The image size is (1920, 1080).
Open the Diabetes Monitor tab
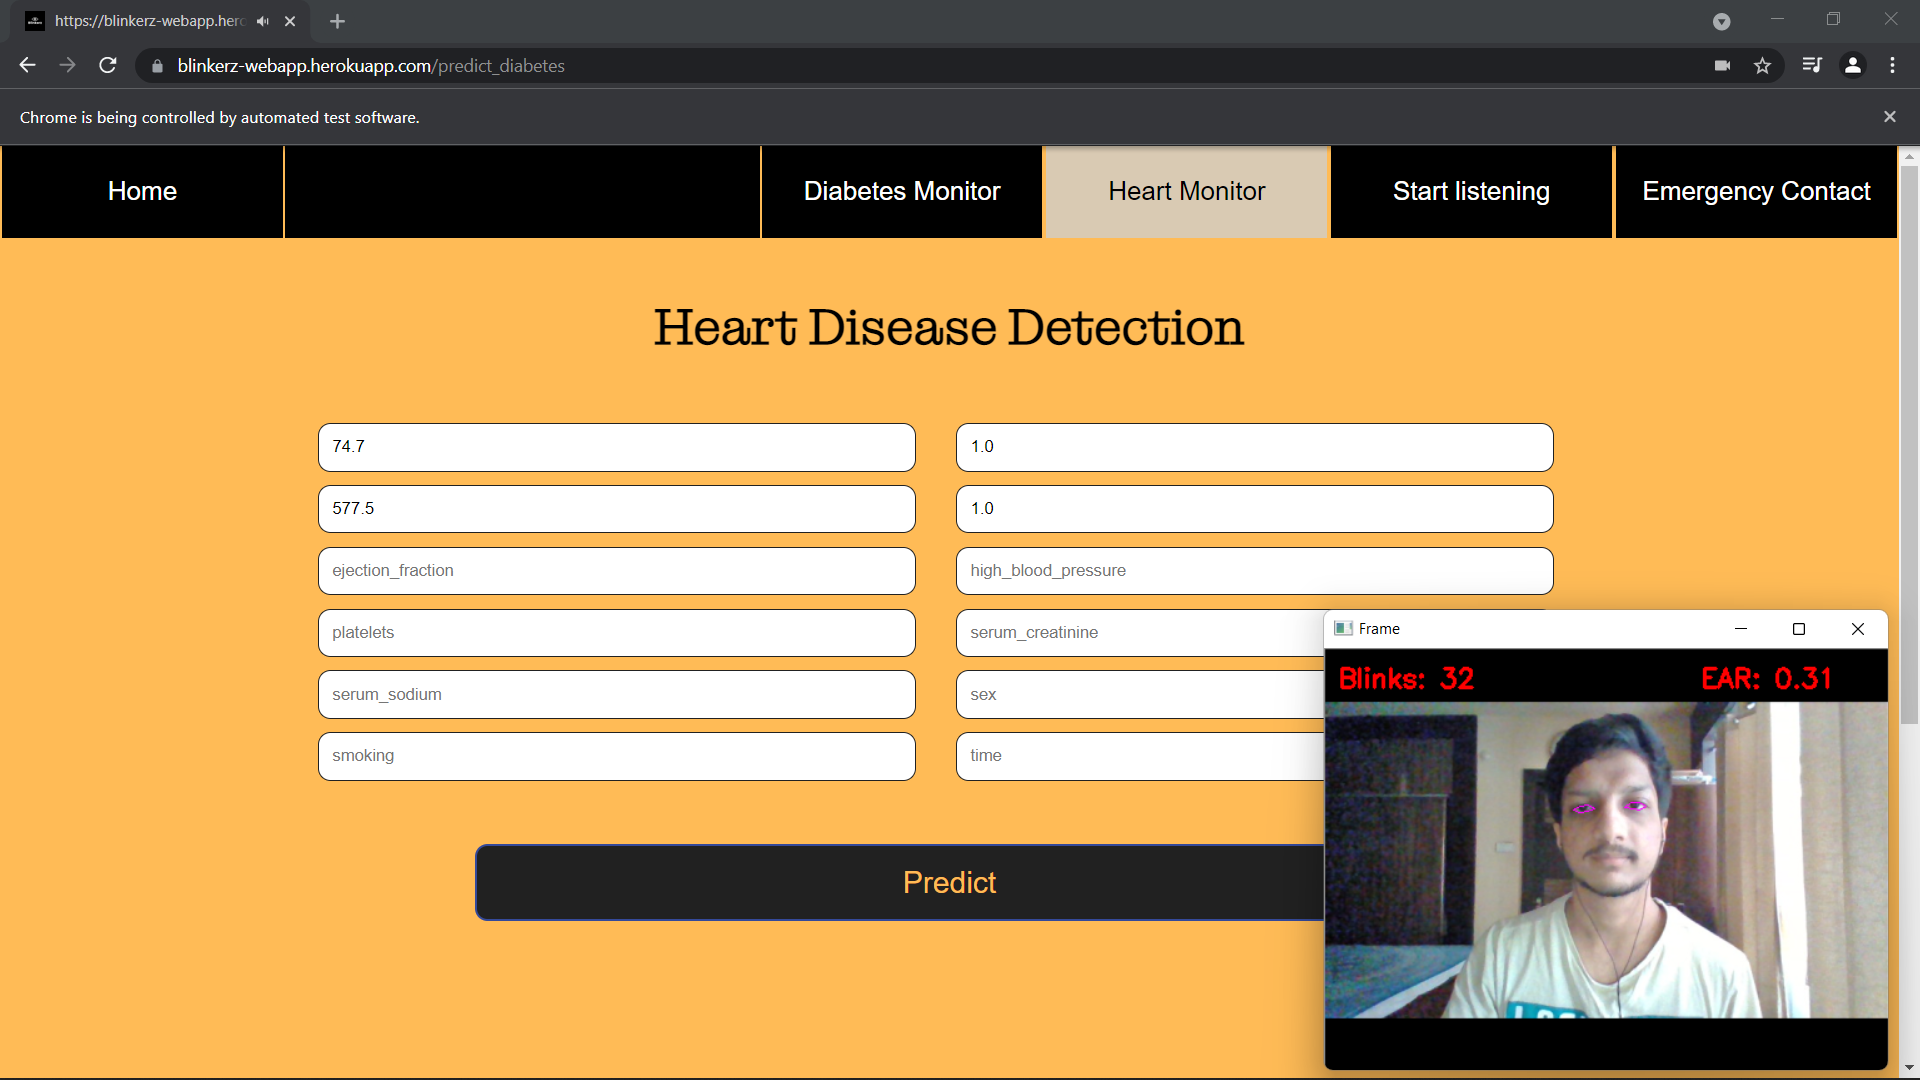coord(901,191)
